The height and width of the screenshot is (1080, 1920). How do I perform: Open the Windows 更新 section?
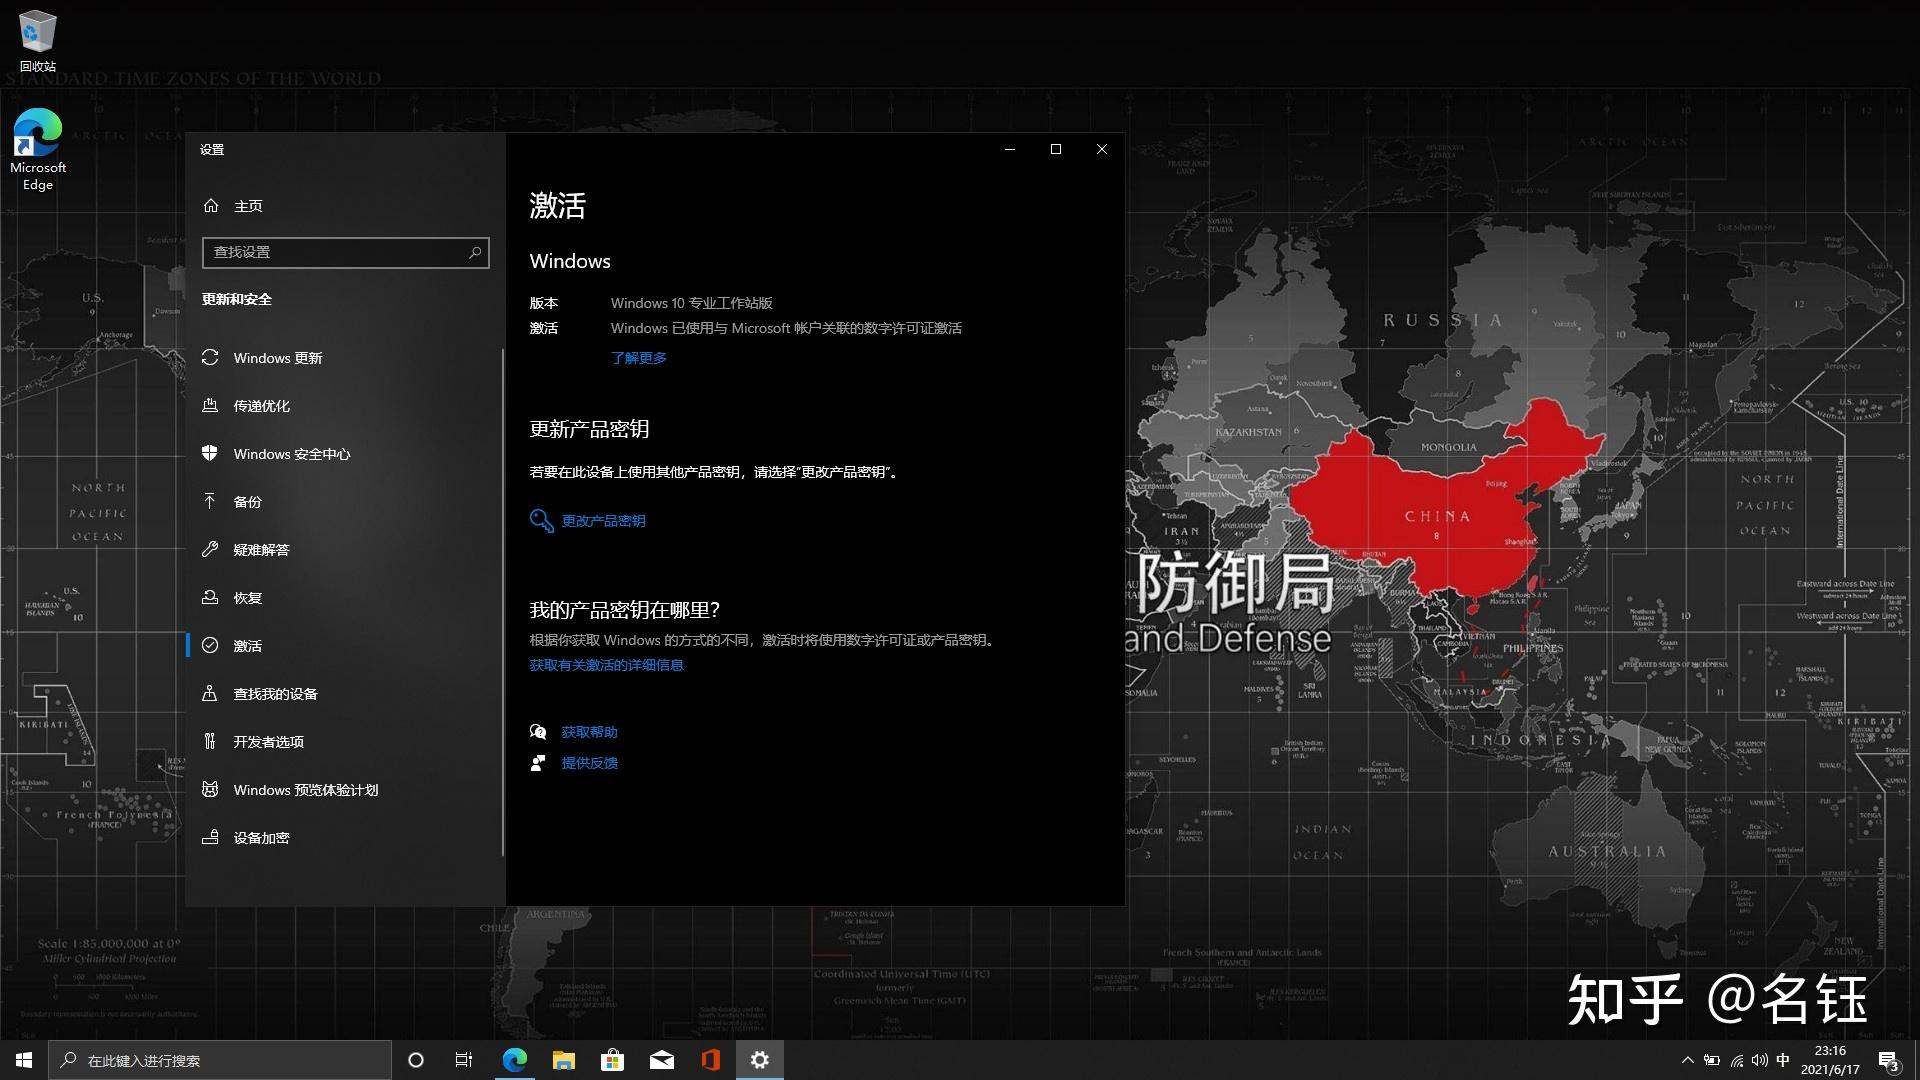click(277, 358)
